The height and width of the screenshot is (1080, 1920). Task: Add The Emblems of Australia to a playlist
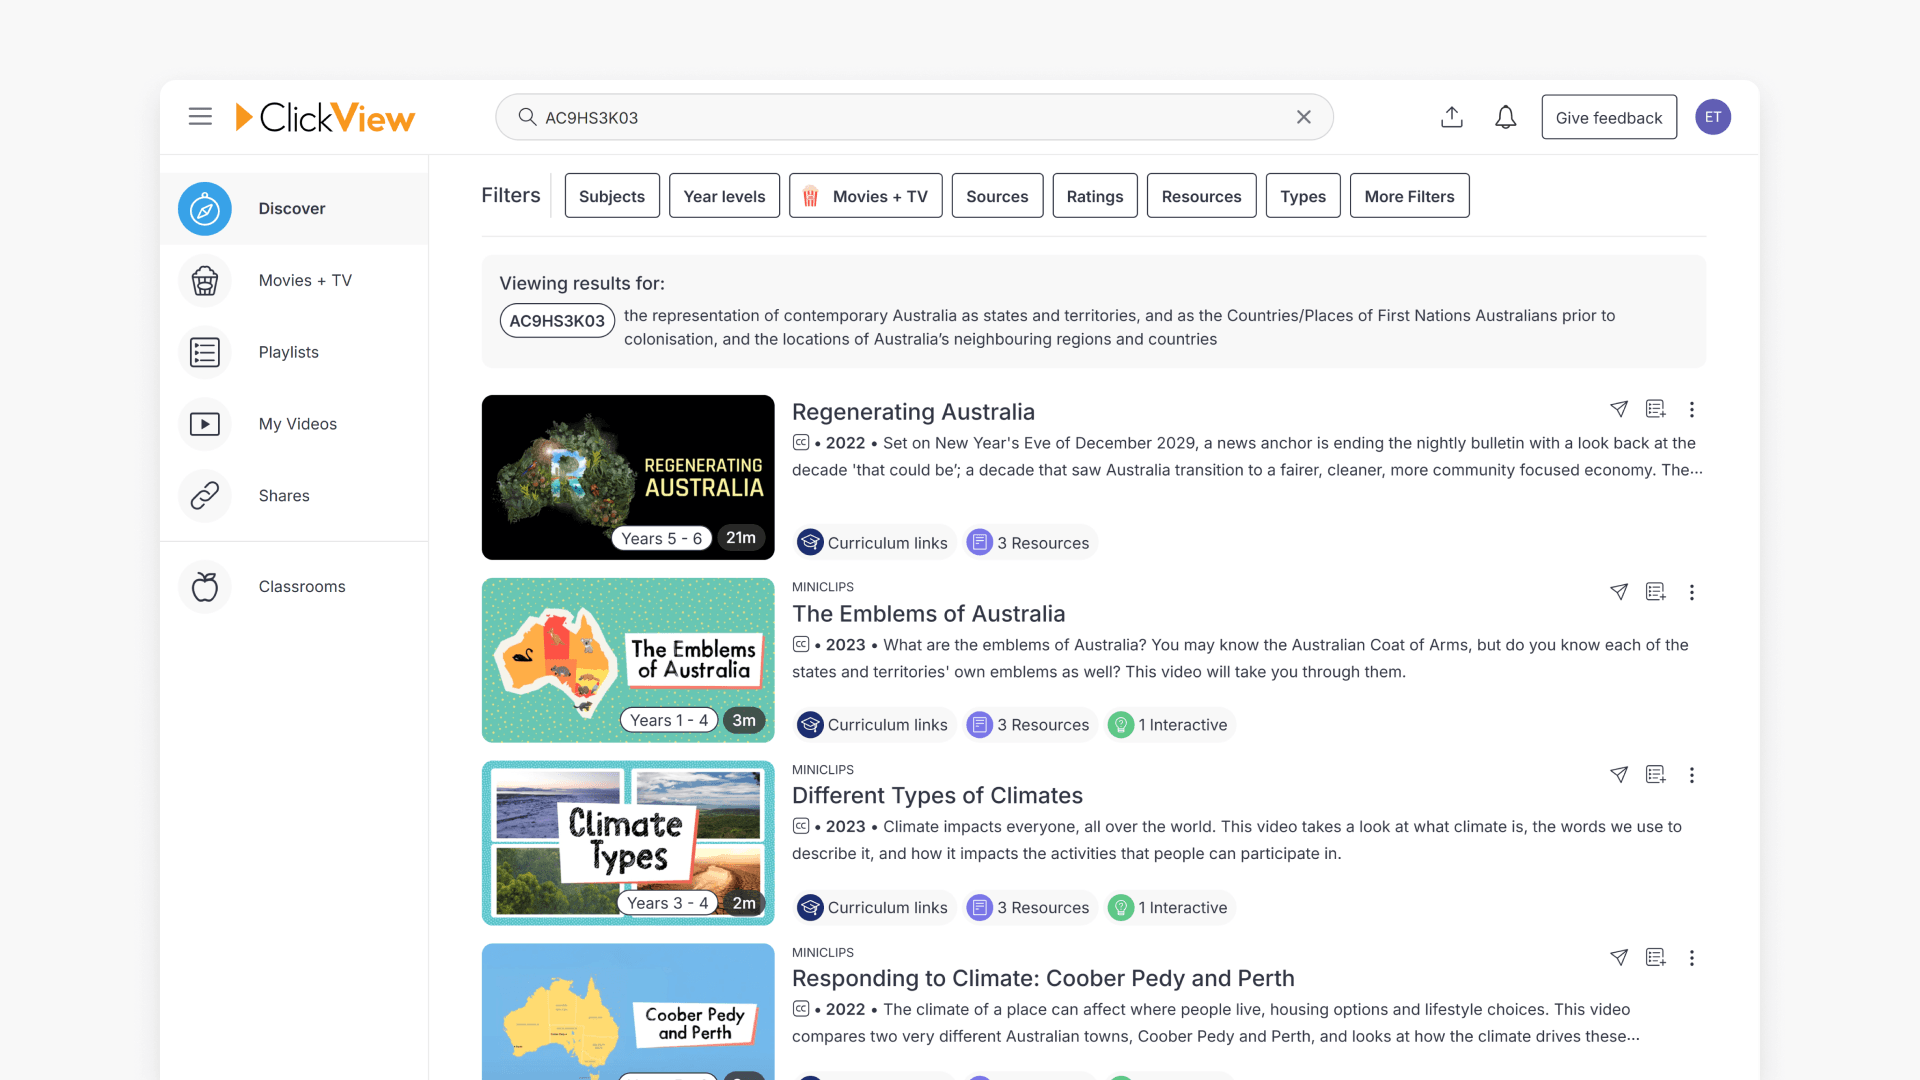point(1655,591)
